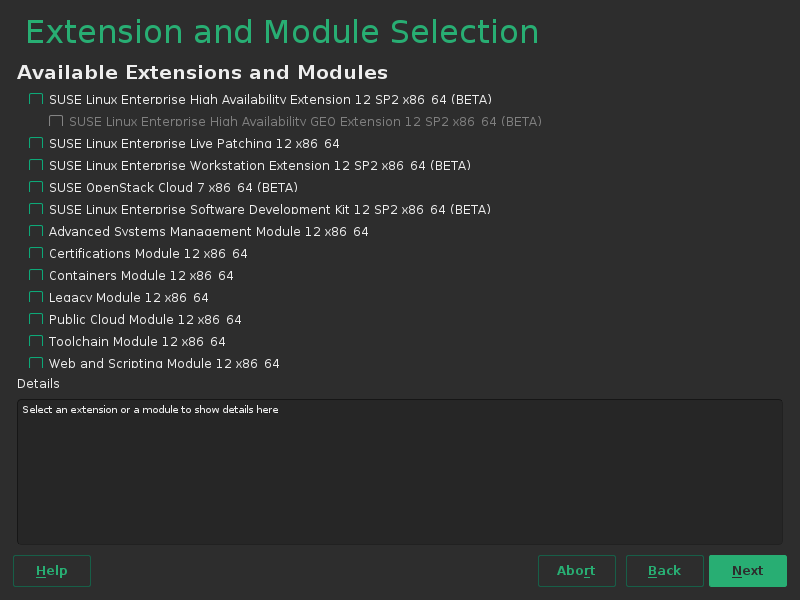Viewport: 800px width, 600px height.
Task: Select the Workstation Extension 12 SP2 checkbox
Action: pos(36,166)
